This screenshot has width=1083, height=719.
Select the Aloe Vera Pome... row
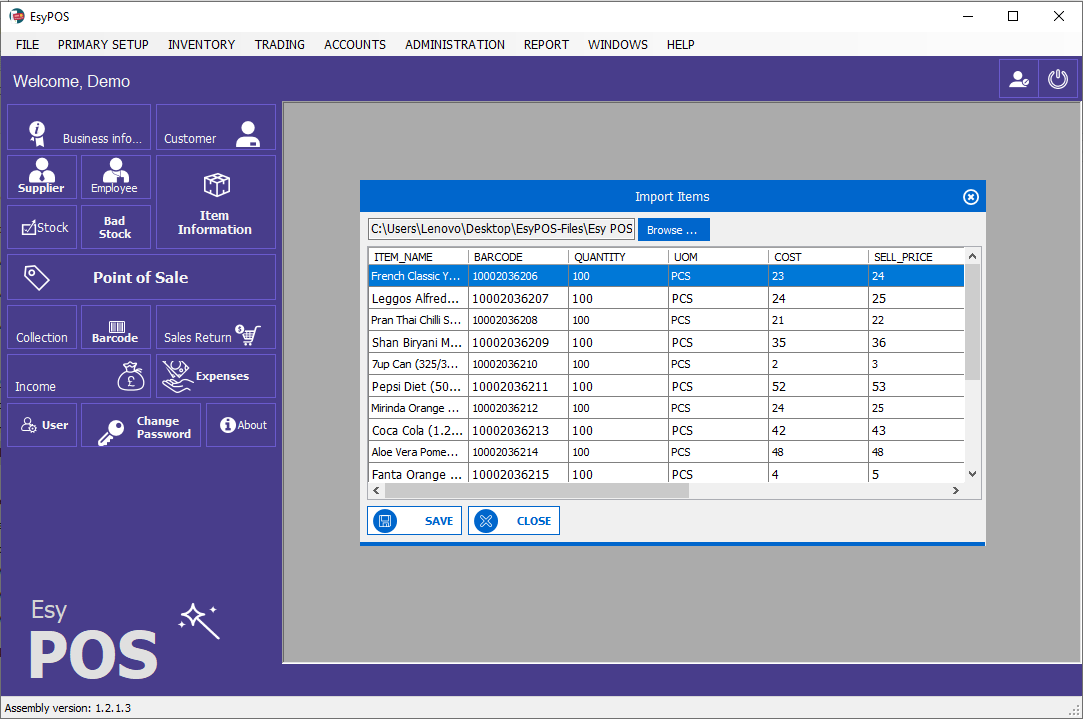pos(667,452)
